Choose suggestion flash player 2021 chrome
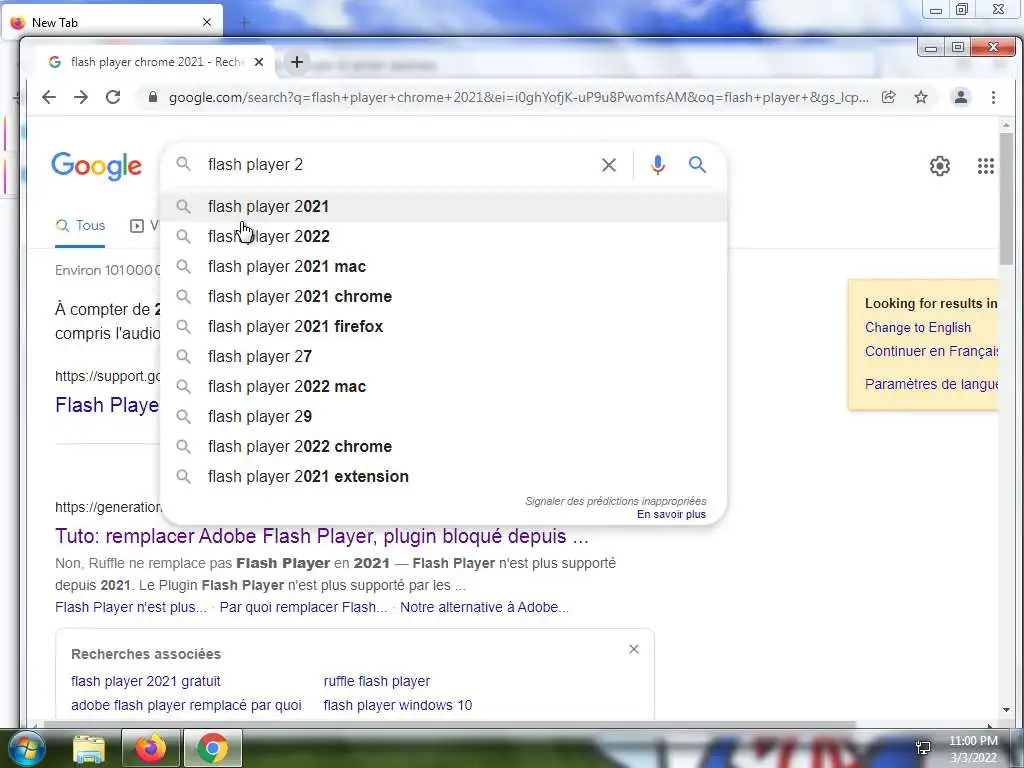 click(x=444, y=296)
